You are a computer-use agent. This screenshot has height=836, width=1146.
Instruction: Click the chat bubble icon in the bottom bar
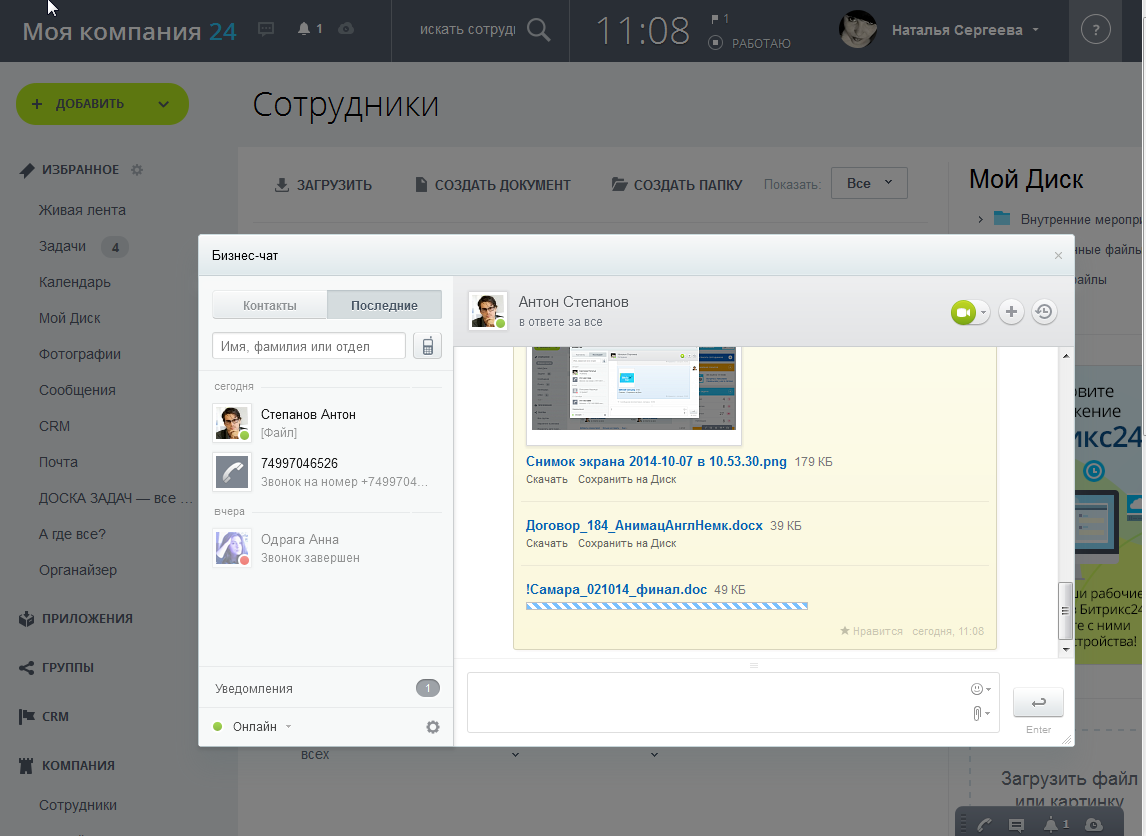1016,825
